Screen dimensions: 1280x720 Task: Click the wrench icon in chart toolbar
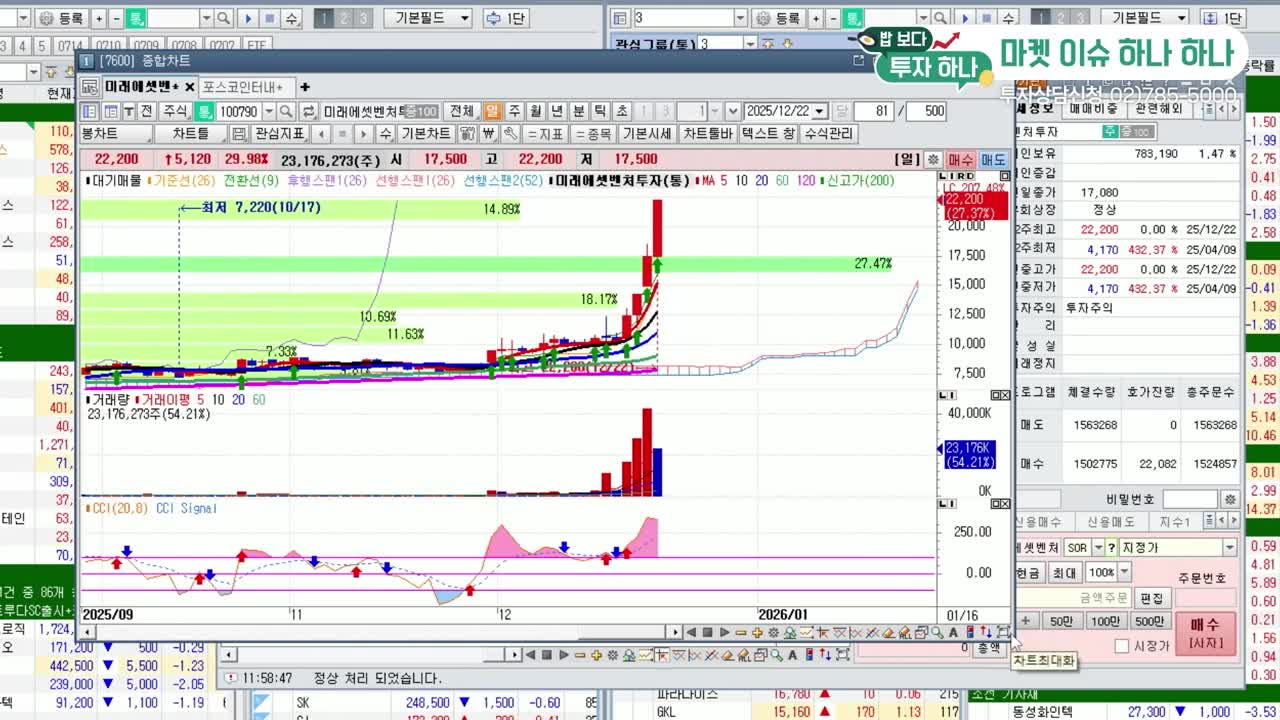coord(510,133)
